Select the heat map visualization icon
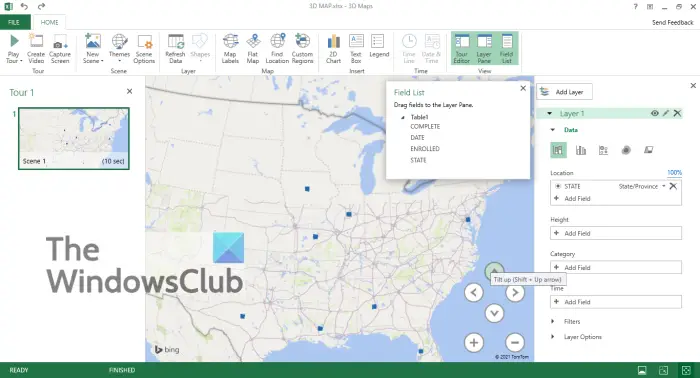Viewport: 700px width, 378px height. [x=626, y=150]
